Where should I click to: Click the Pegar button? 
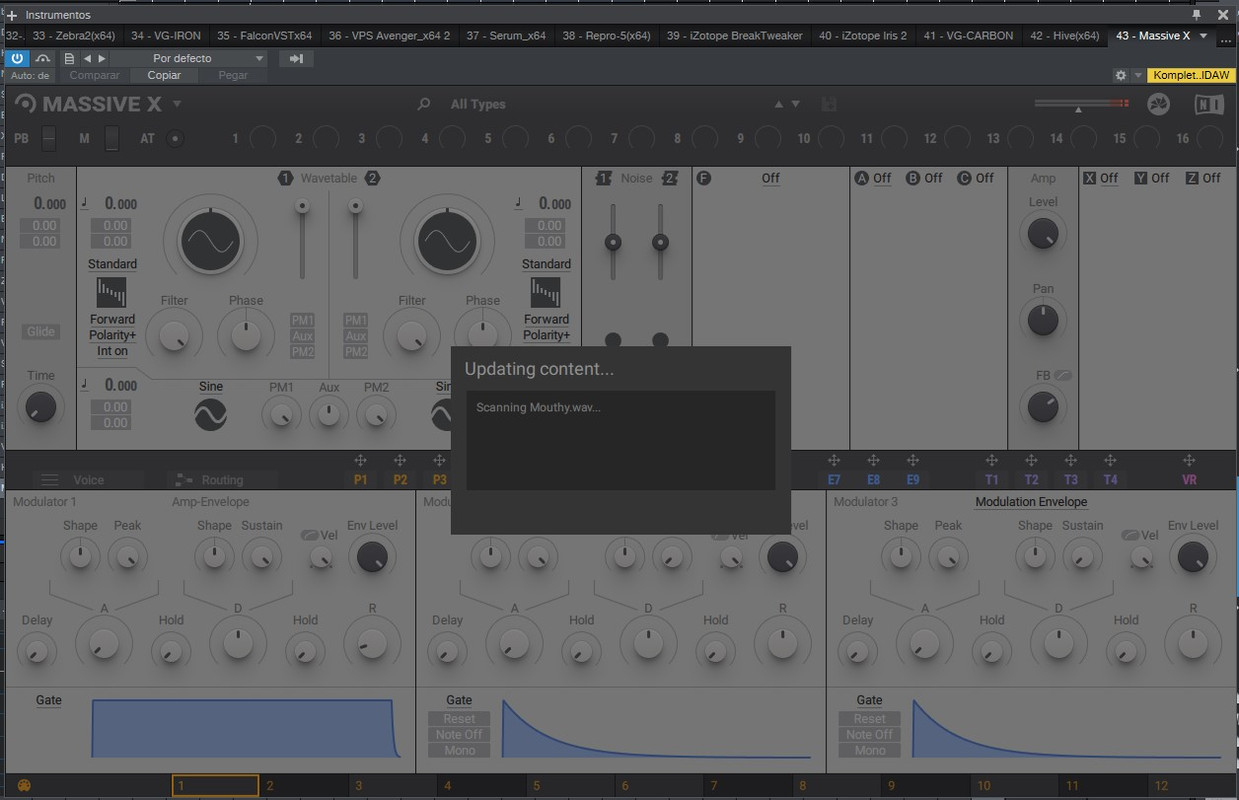click(232, 75)
